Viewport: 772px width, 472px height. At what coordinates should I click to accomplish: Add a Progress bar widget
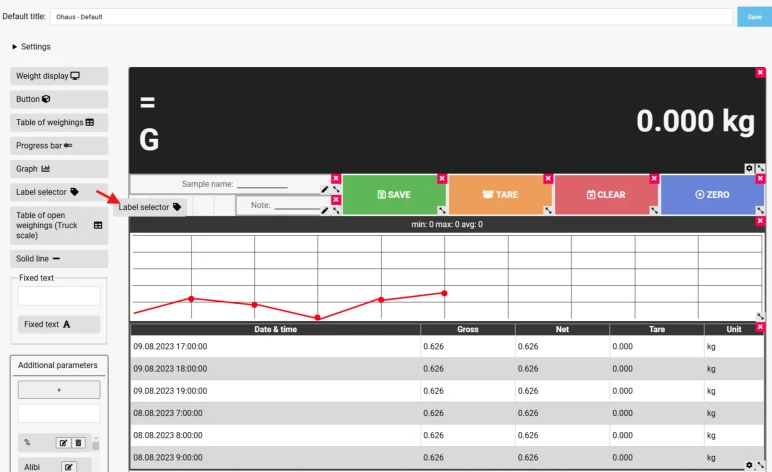[x=59, y=146]
